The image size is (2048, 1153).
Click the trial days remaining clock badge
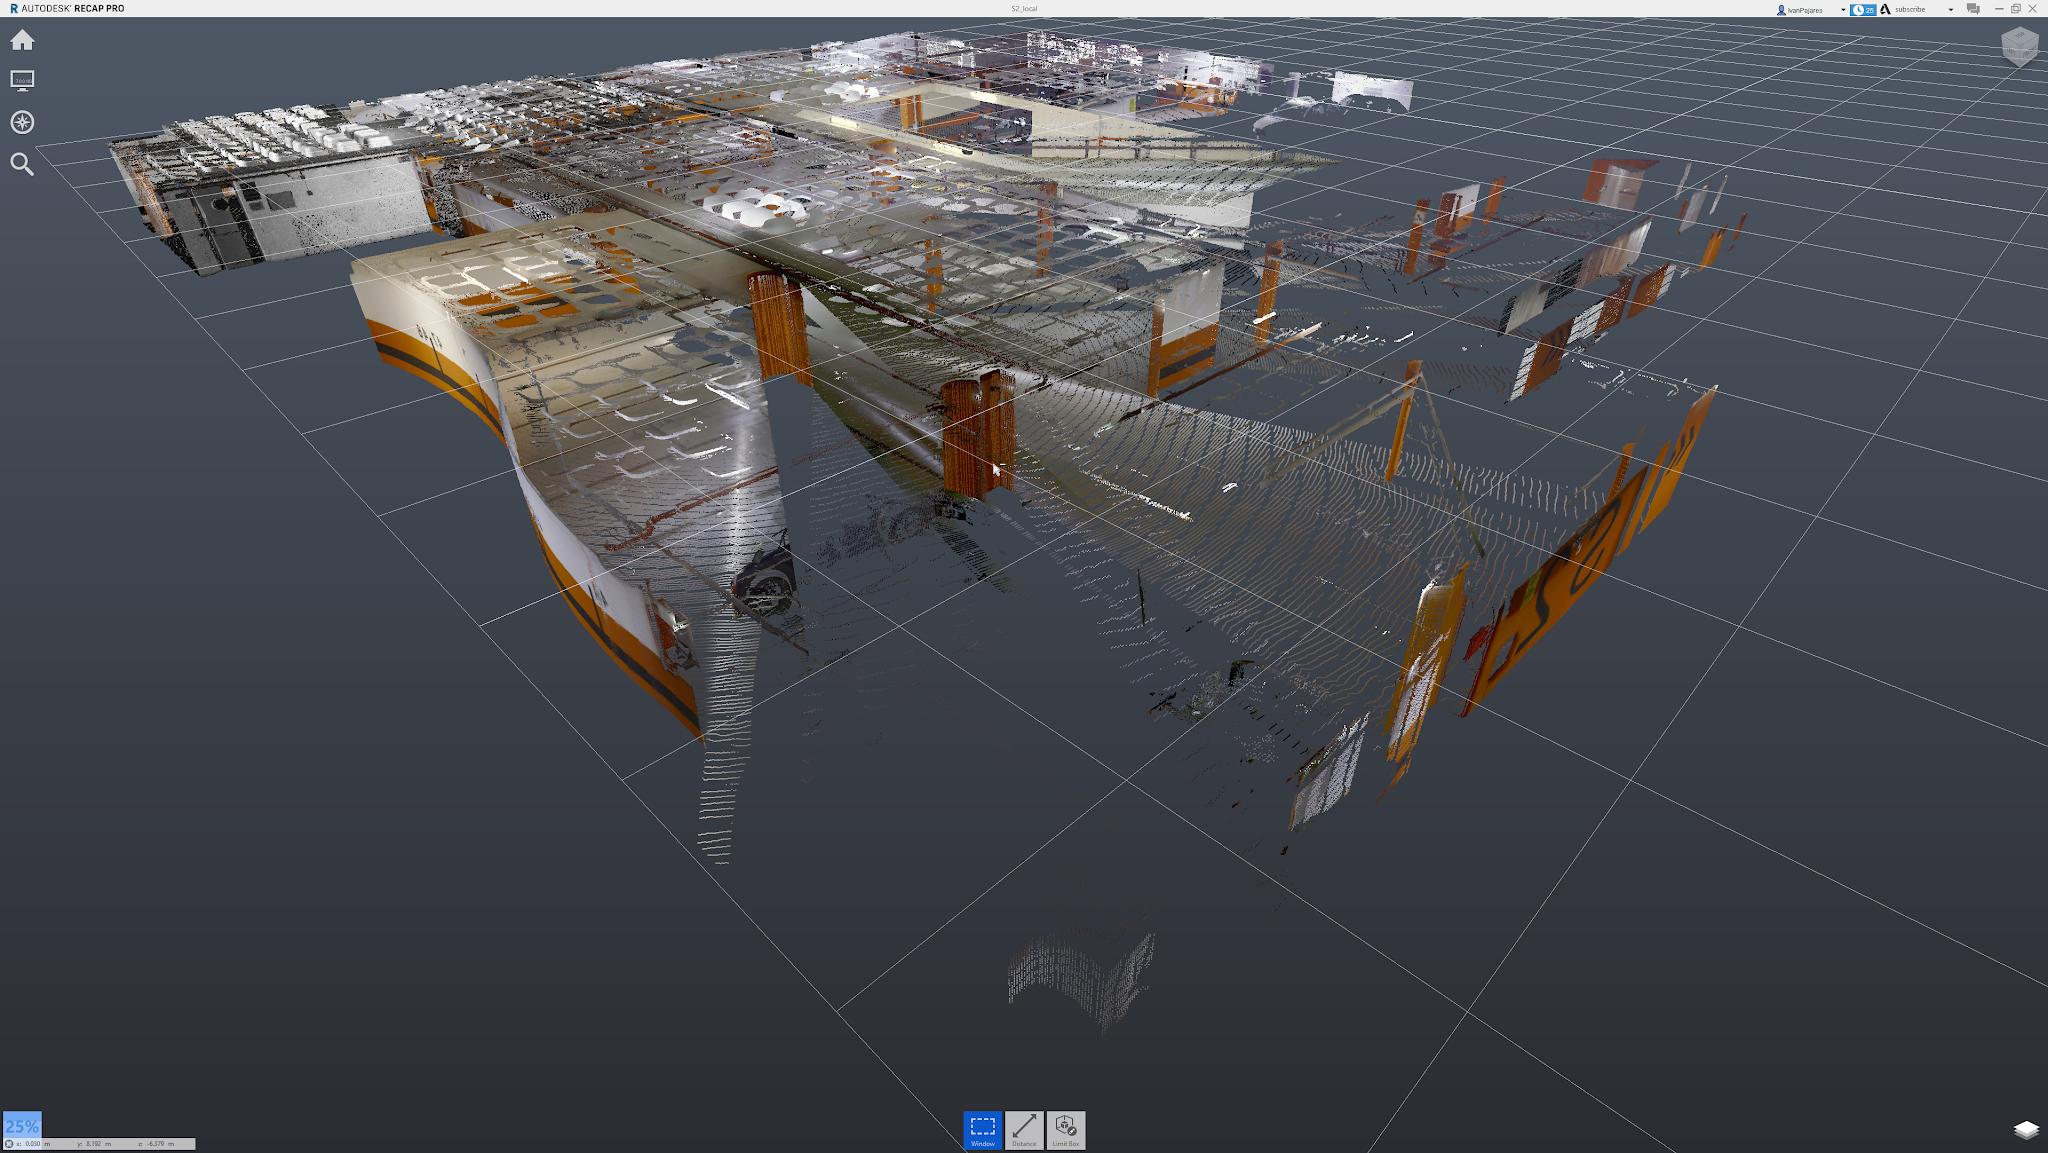tap(1863, 10)
